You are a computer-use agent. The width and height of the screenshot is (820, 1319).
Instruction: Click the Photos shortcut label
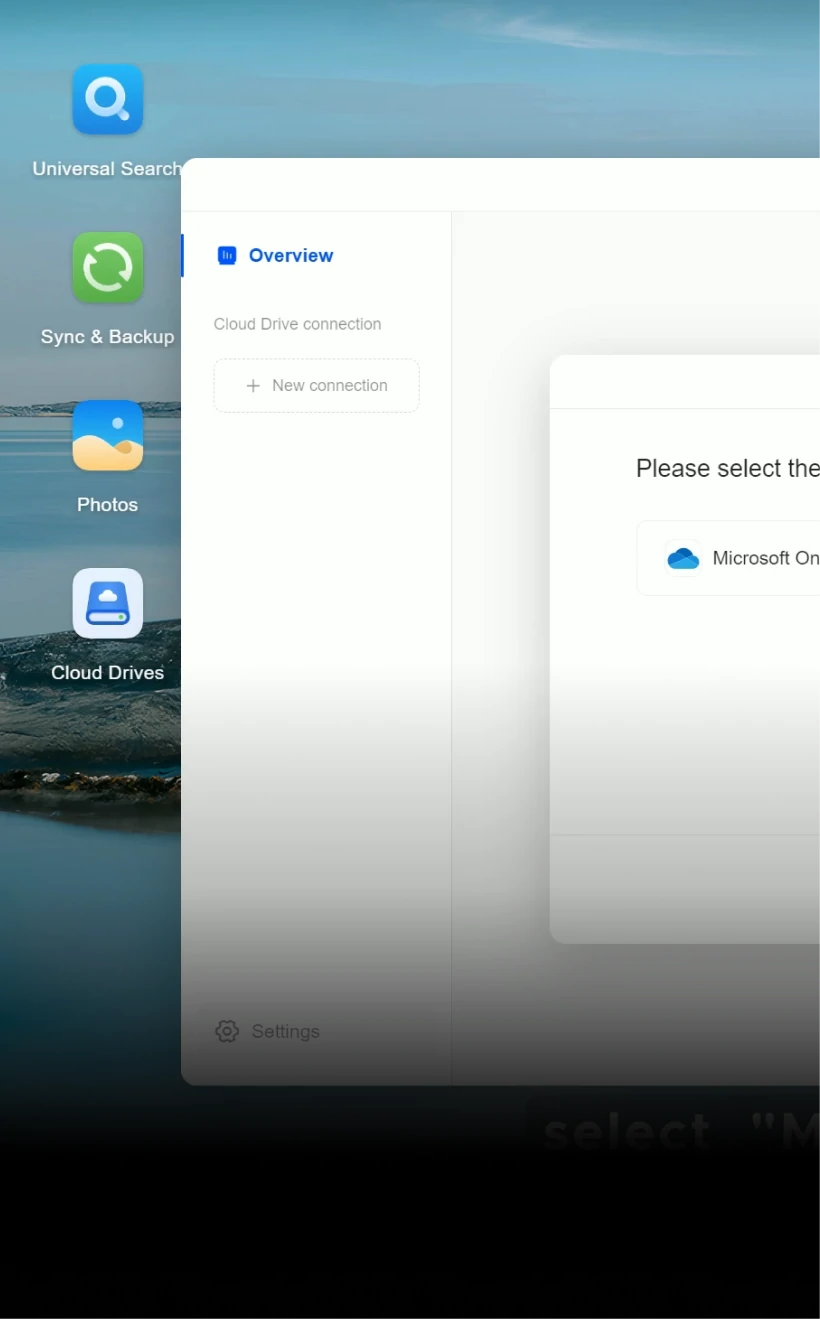tap(107, 504)
